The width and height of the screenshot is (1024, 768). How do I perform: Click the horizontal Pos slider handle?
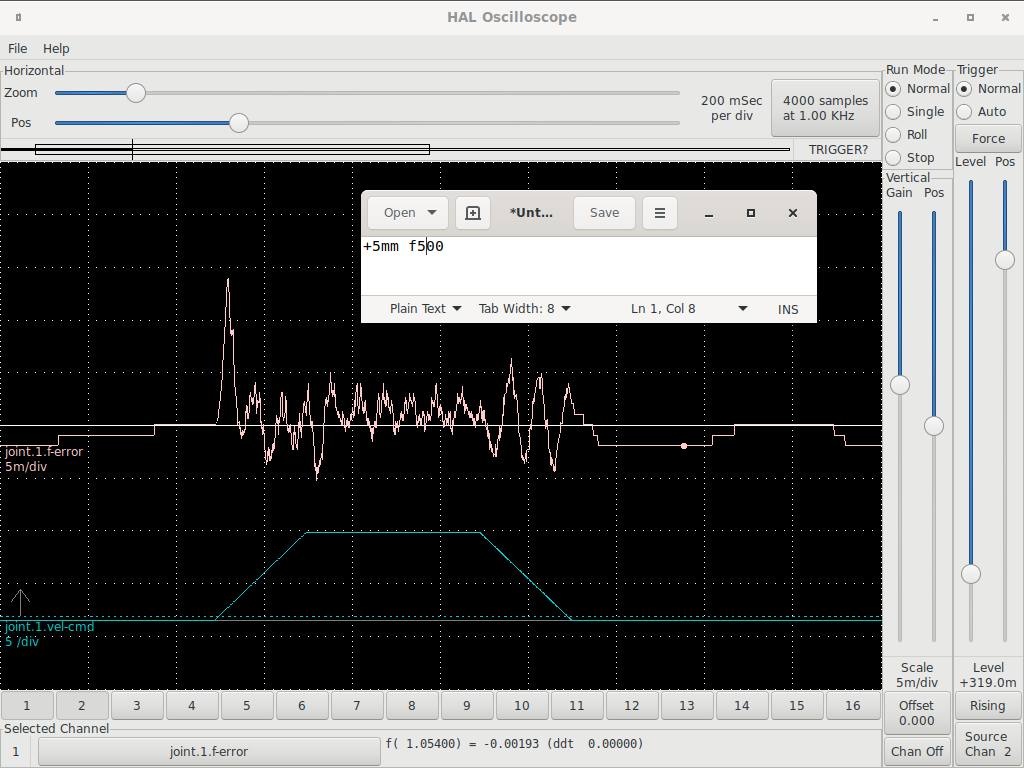(x=239, y=123)
